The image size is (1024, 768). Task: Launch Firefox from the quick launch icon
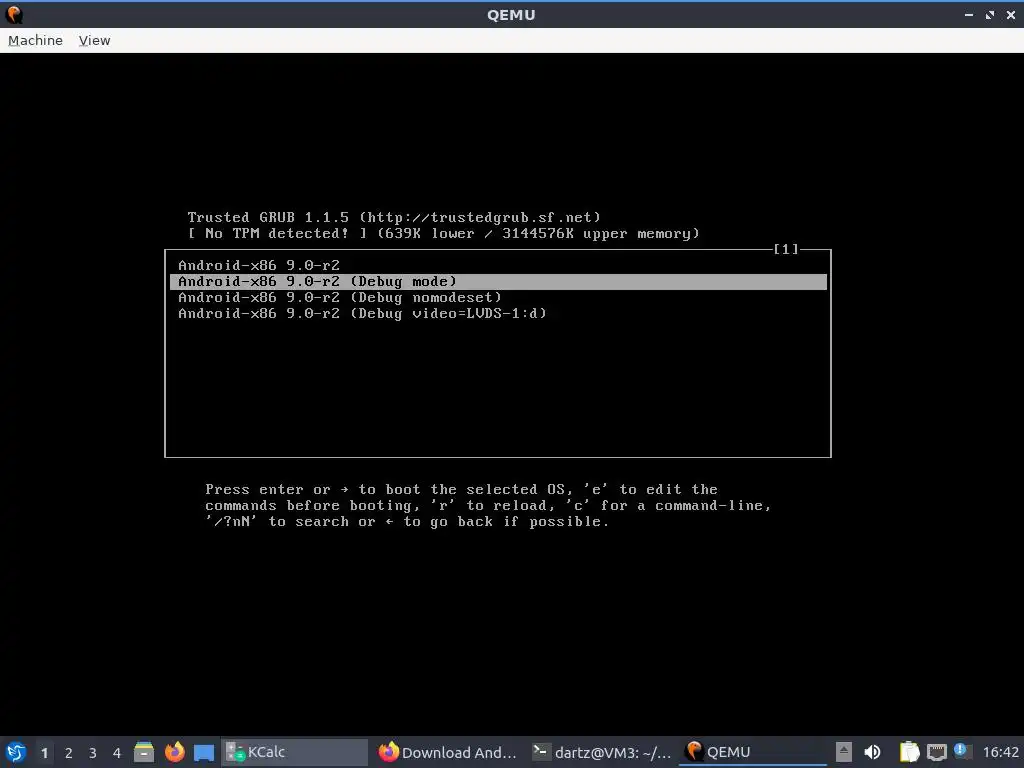click(x=174, y=752)
